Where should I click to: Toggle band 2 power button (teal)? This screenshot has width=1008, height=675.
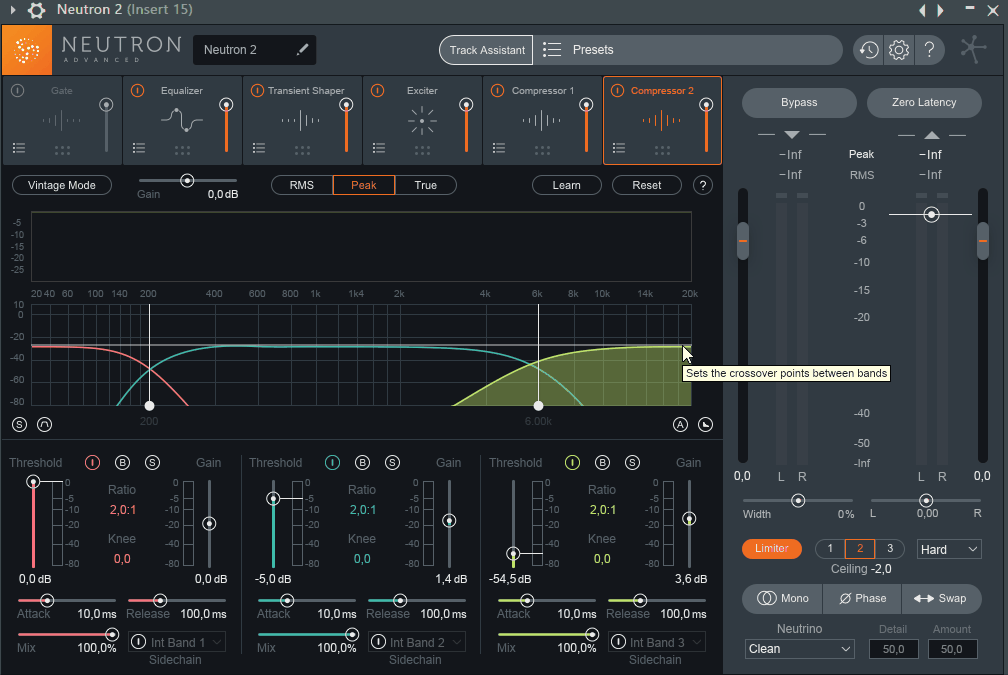click(332, 462)
